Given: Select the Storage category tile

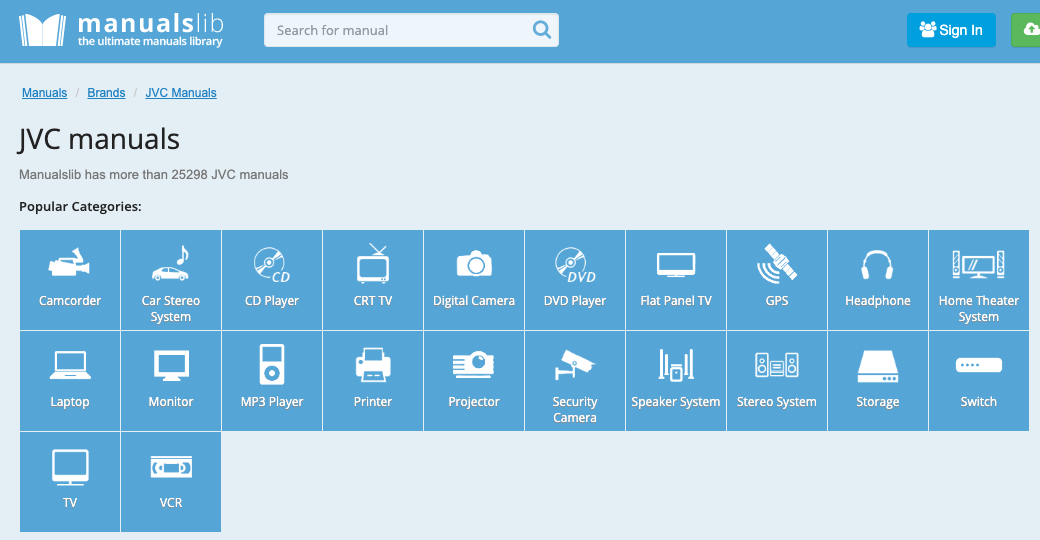Looking at the screenshot, I should point(878,381).
